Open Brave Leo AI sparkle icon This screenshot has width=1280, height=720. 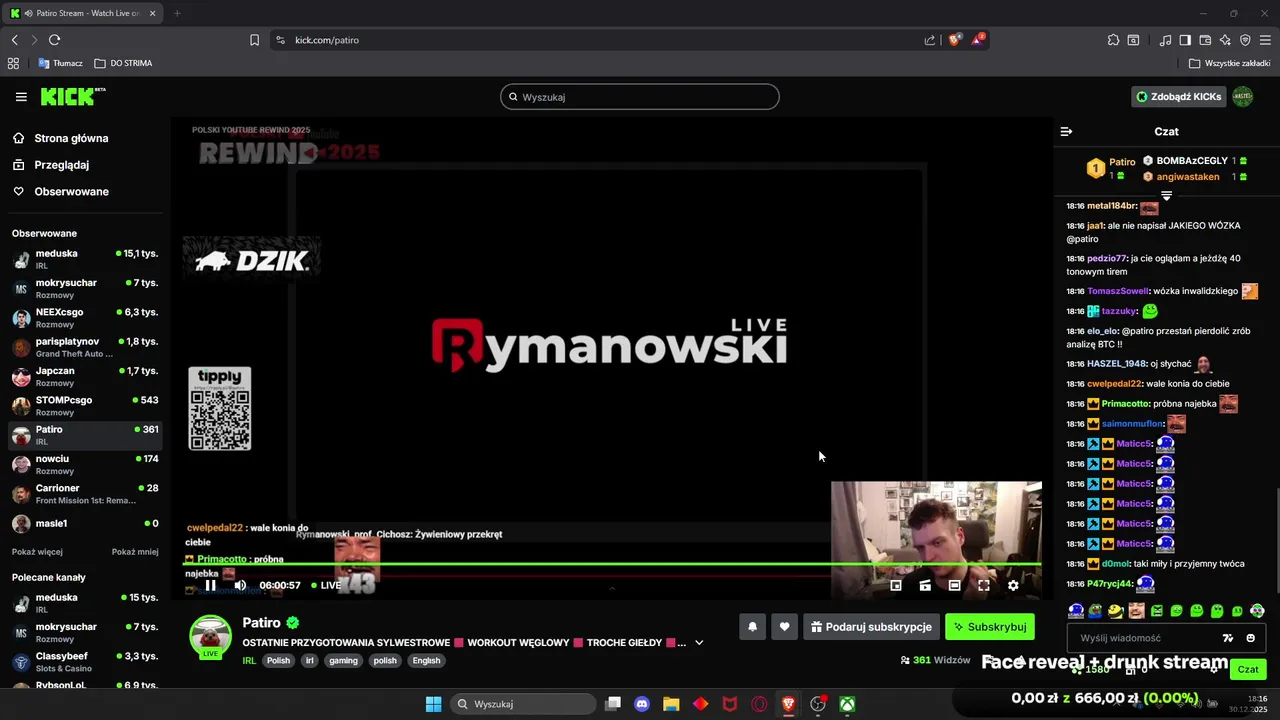coord(1225,40)
